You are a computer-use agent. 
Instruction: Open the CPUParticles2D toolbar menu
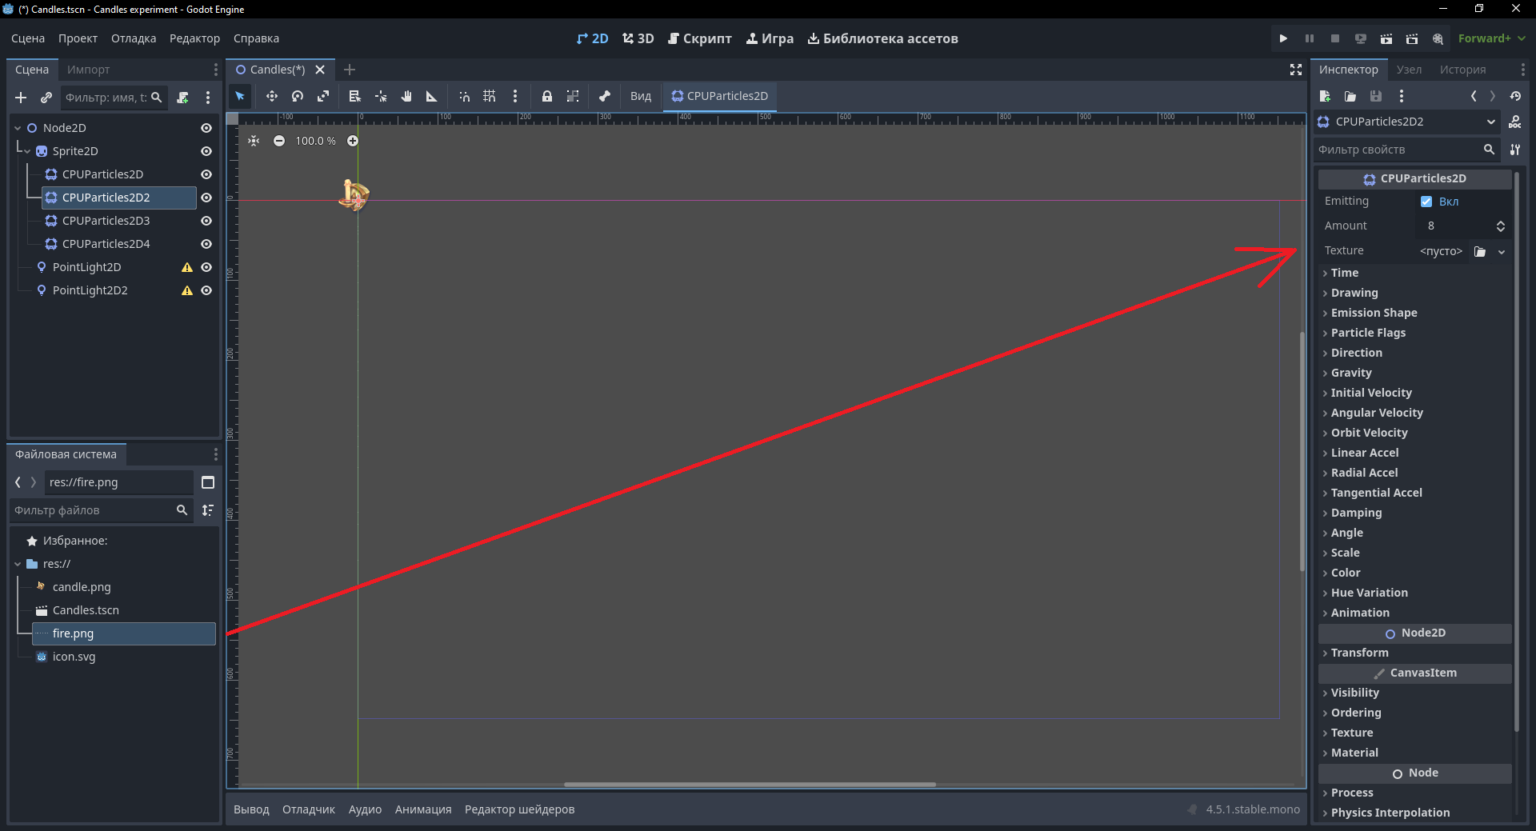(720, 96)
